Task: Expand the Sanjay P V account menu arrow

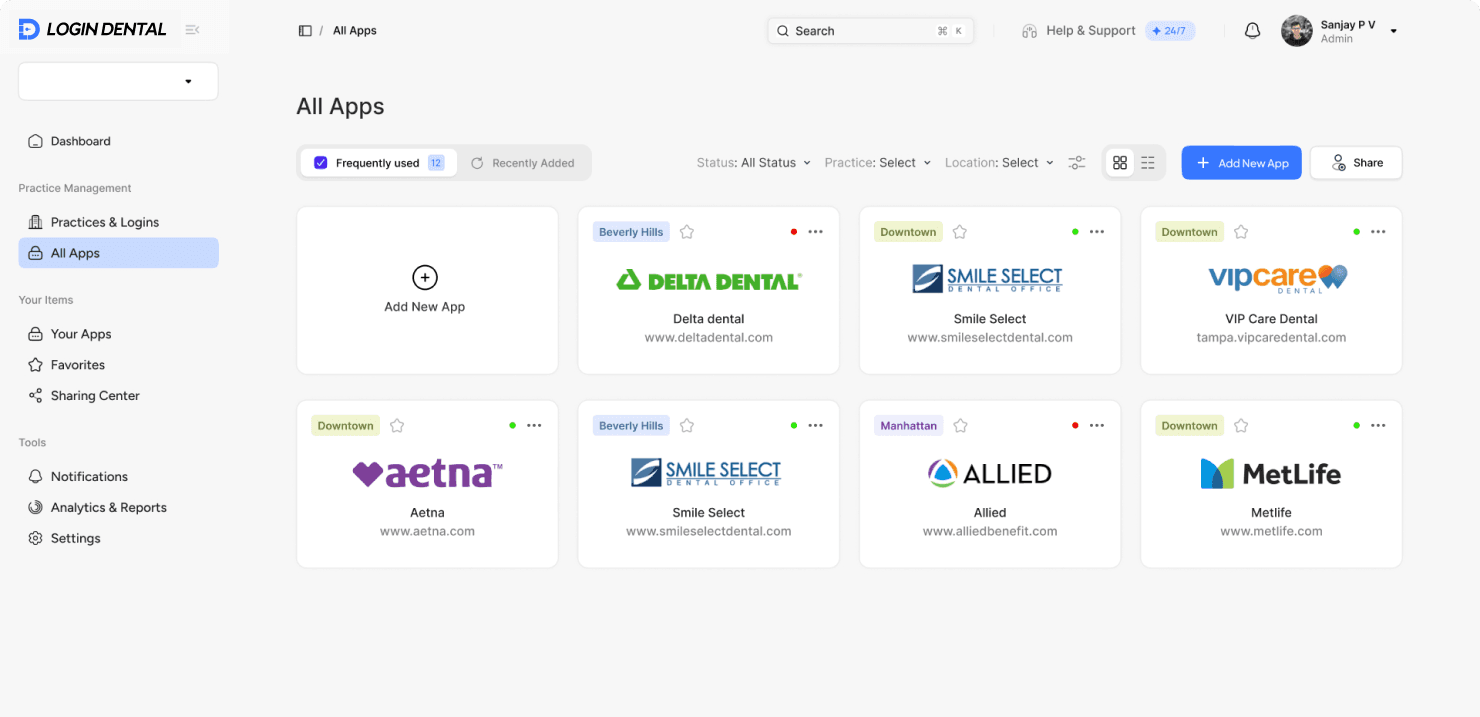Action: pyautogui.click(x=1394, y=31)
